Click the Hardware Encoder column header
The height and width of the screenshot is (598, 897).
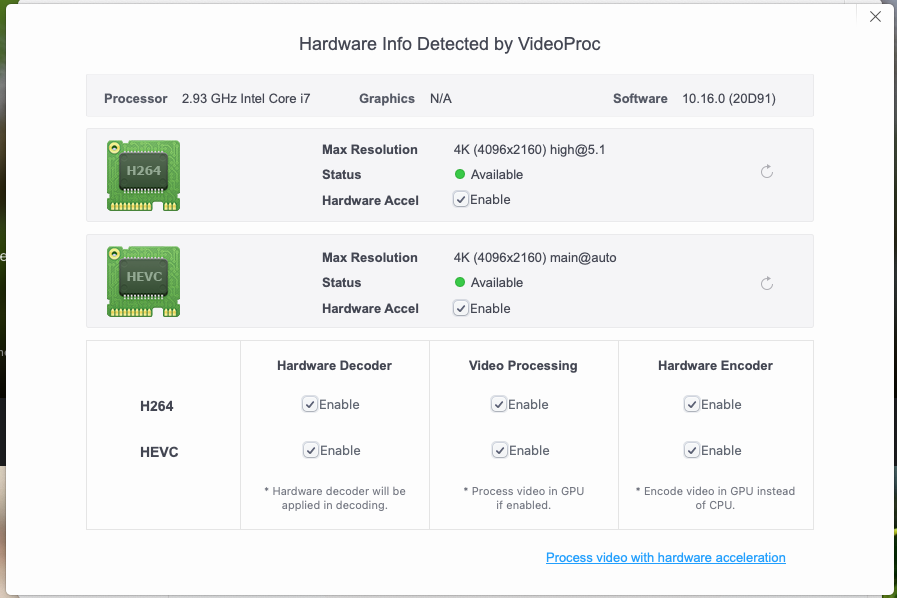[715, 366]
